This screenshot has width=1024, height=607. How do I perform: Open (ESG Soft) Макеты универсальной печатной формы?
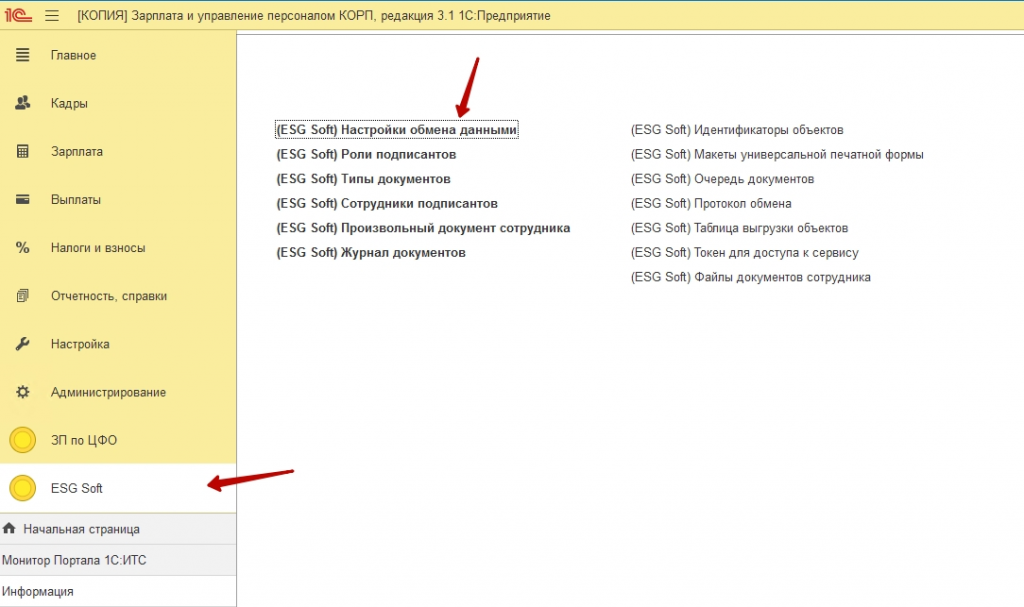777,154
